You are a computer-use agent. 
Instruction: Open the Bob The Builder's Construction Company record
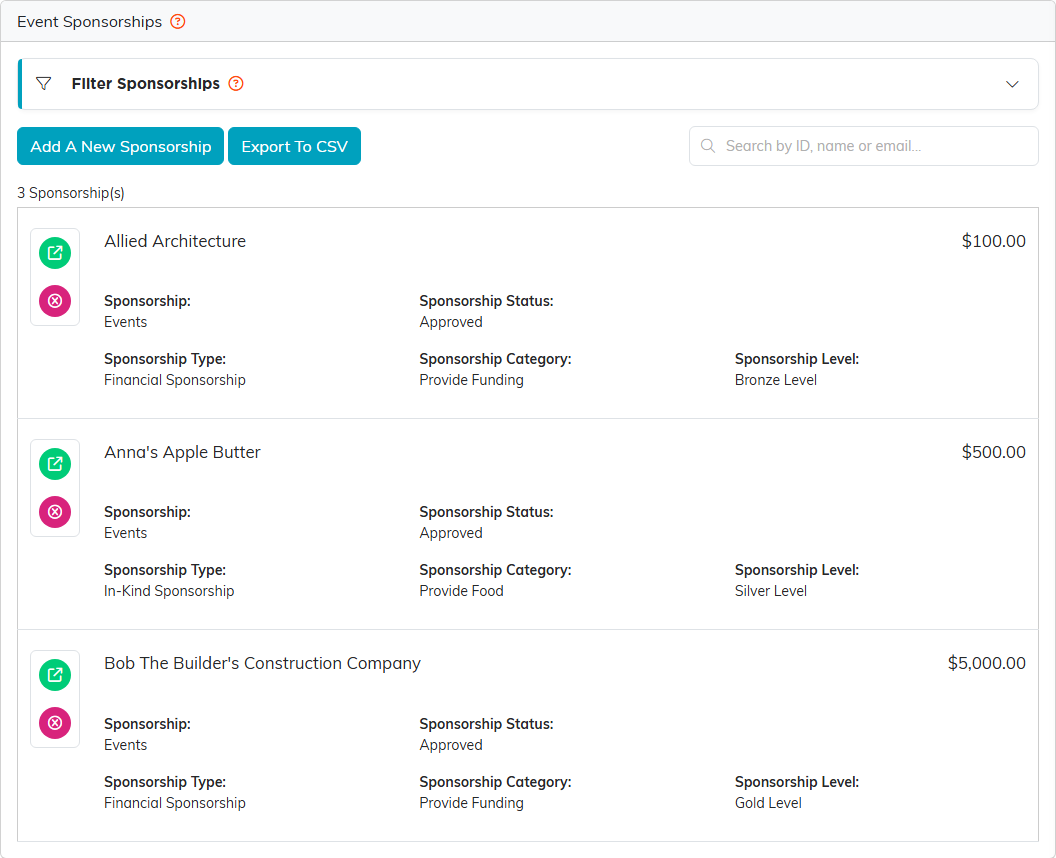55,675
